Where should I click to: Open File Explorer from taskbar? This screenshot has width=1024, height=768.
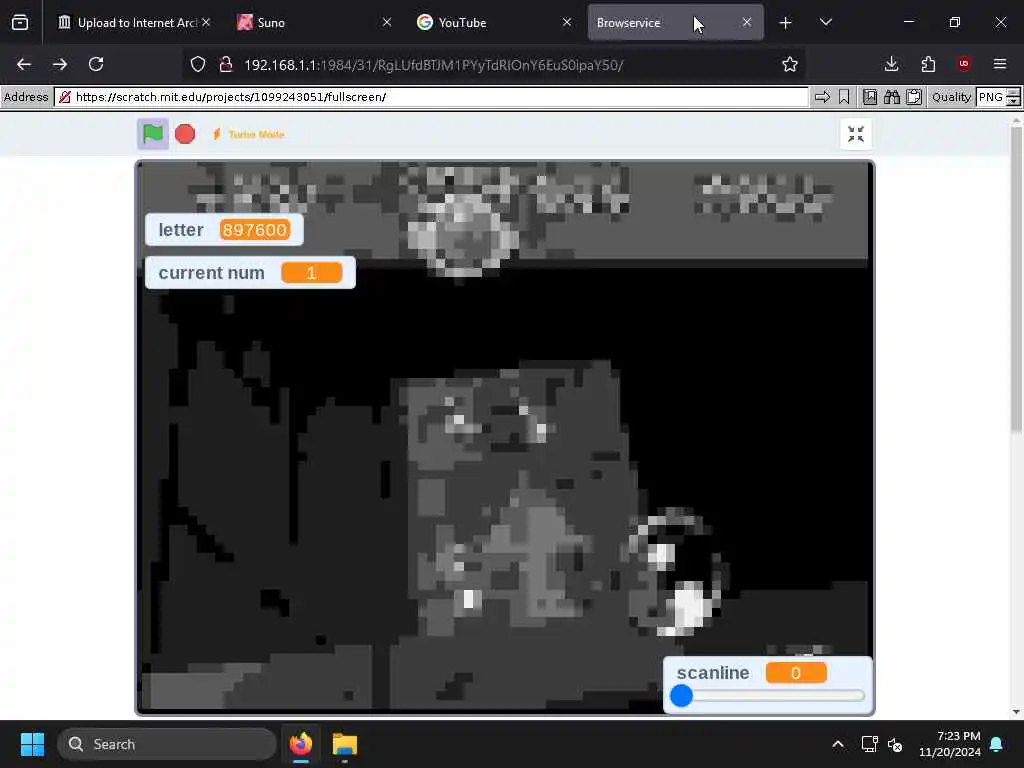point(344,744)
